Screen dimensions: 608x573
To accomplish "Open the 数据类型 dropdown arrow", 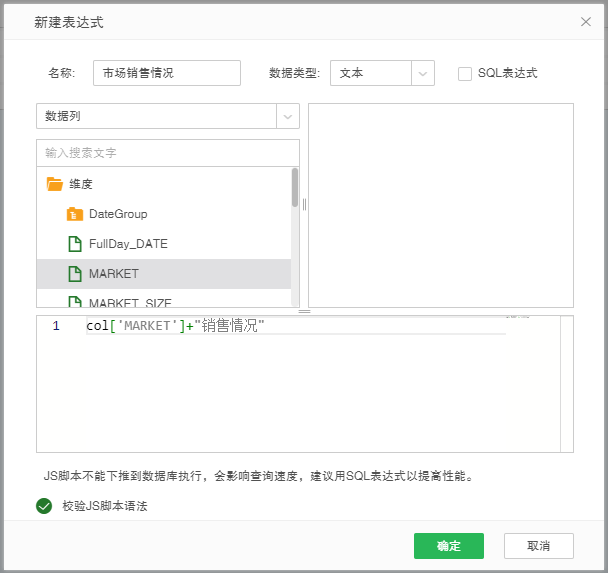I will click(423, 73).
